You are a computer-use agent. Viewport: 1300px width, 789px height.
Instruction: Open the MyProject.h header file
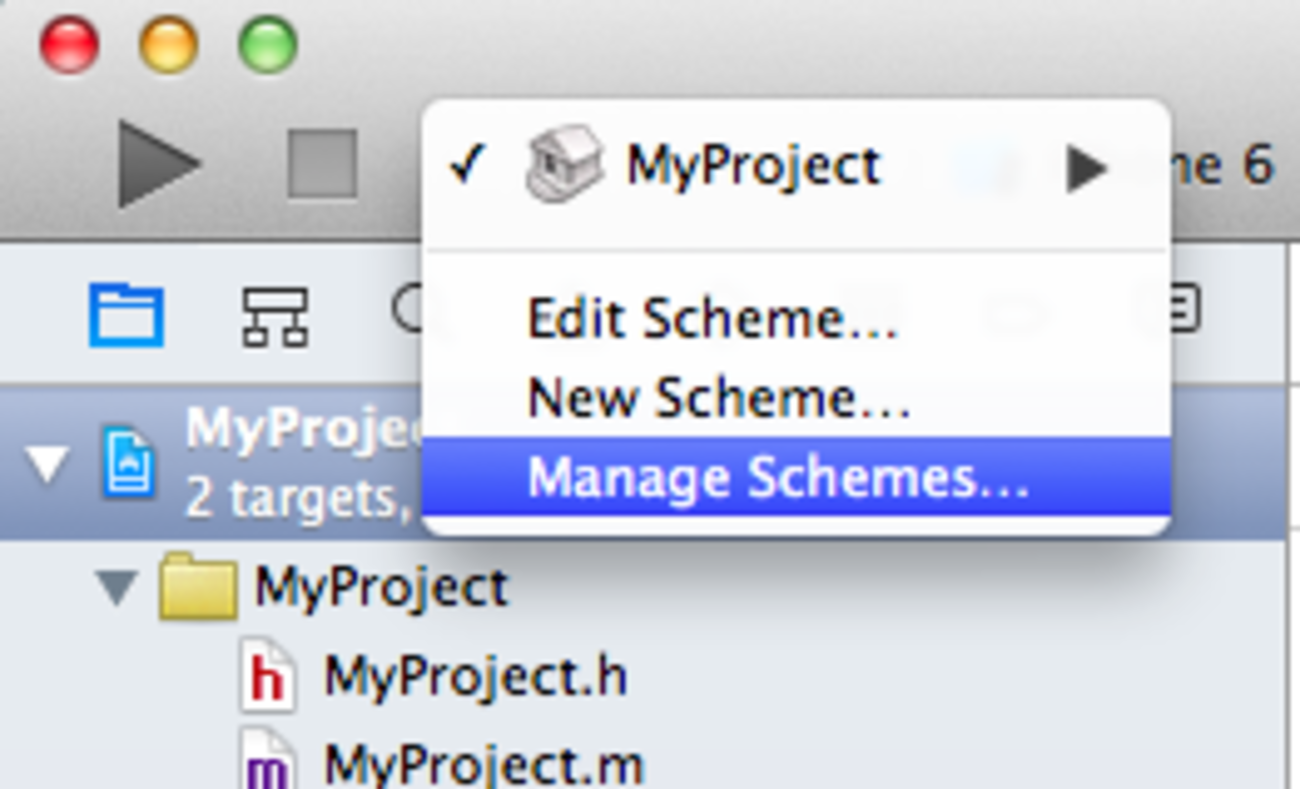click(x=475, y=677)
